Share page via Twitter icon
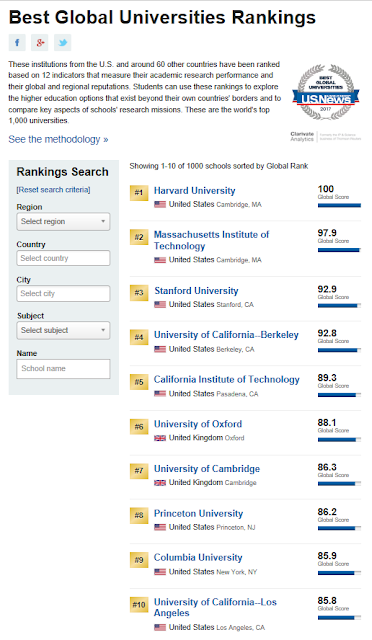 [62, 42]
